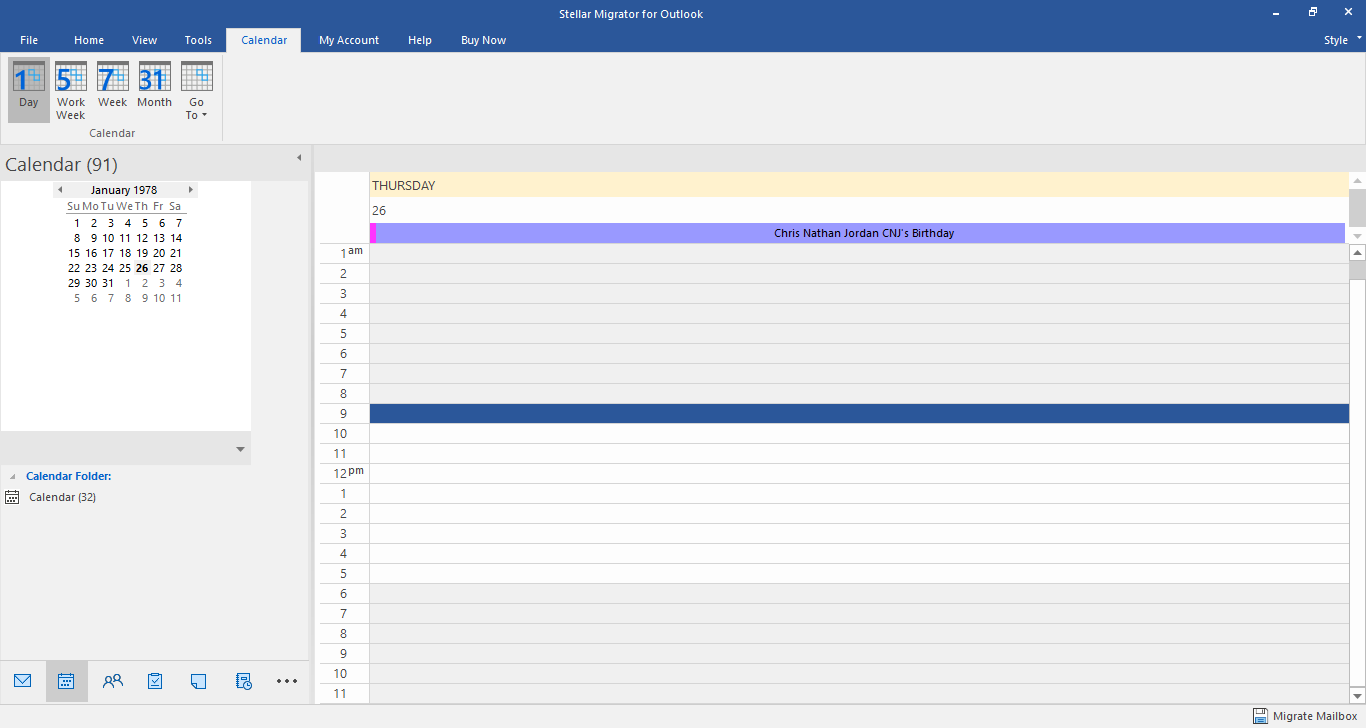Select the 3 pm time slot
Image resolution: width=1366 pixels, height=728 pixels.
[859, 534]
